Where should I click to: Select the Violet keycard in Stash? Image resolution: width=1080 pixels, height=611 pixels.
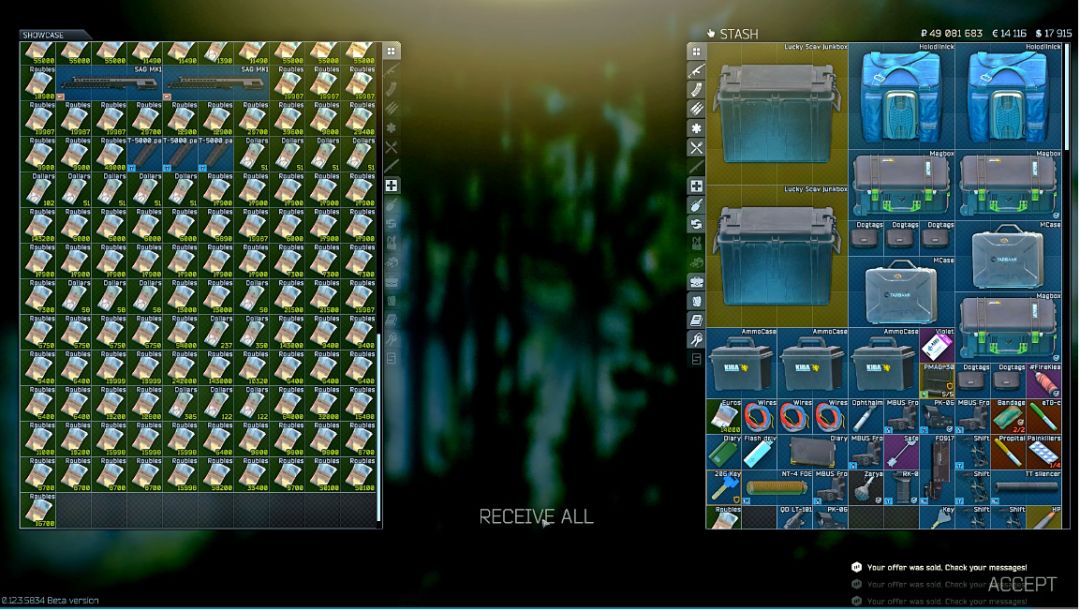pos(937,346)
